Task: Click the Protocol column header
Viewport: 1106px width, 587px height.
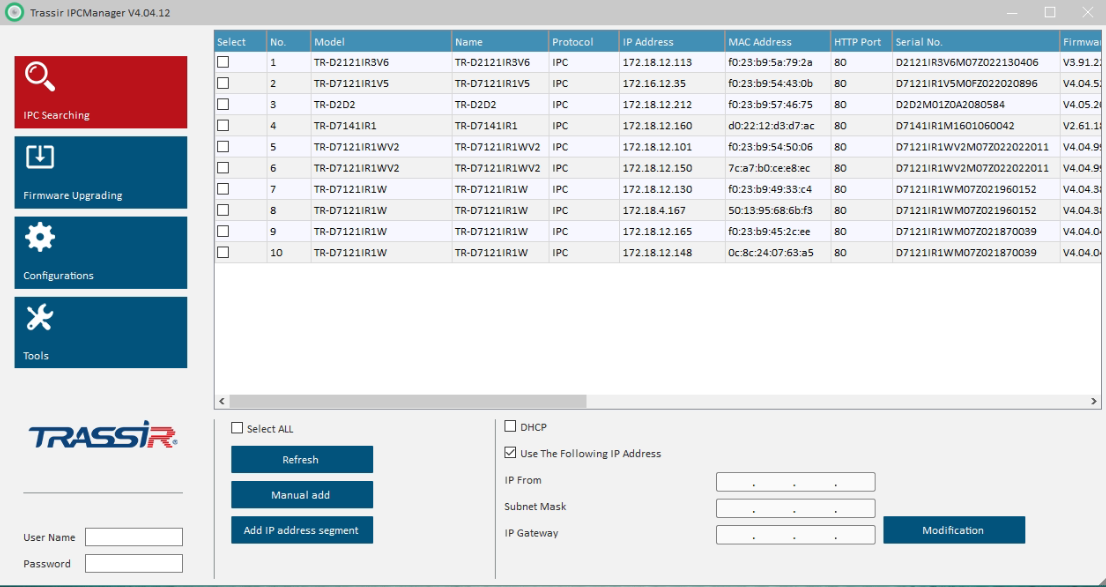Action: point(585,42)
